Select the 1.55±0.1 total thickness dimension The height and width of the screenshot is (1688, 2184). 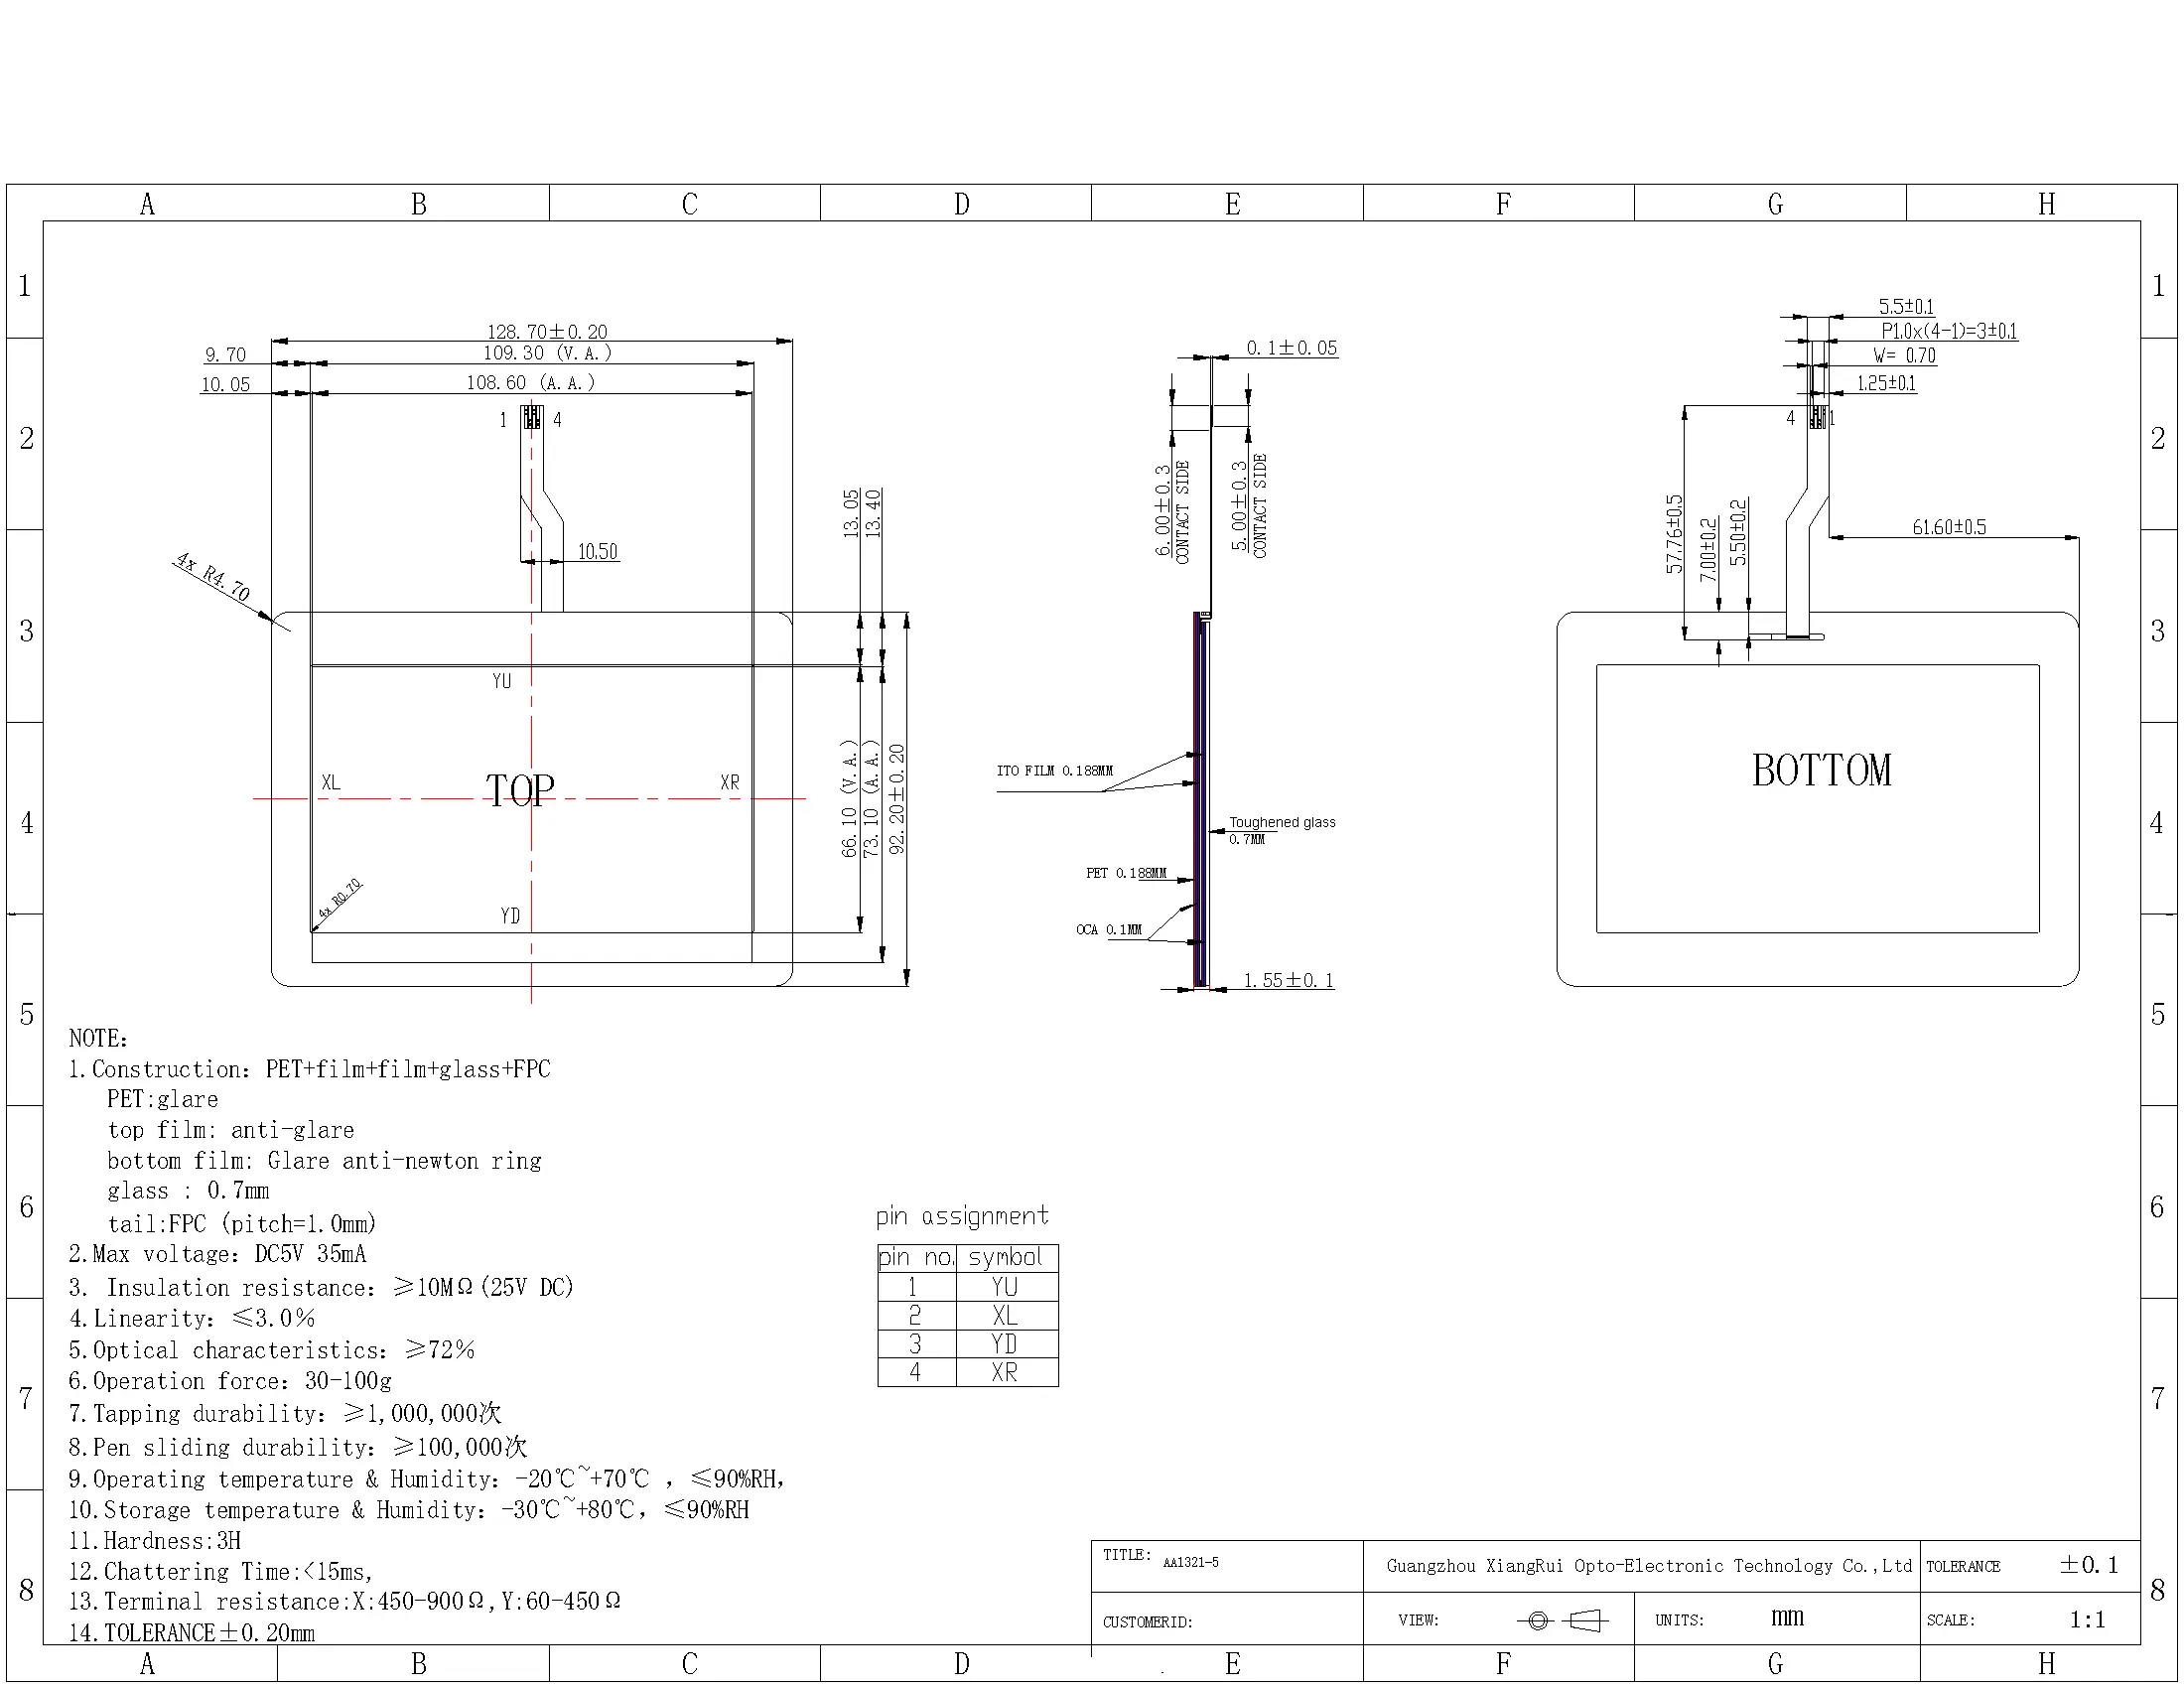(x=1289, y=980)
